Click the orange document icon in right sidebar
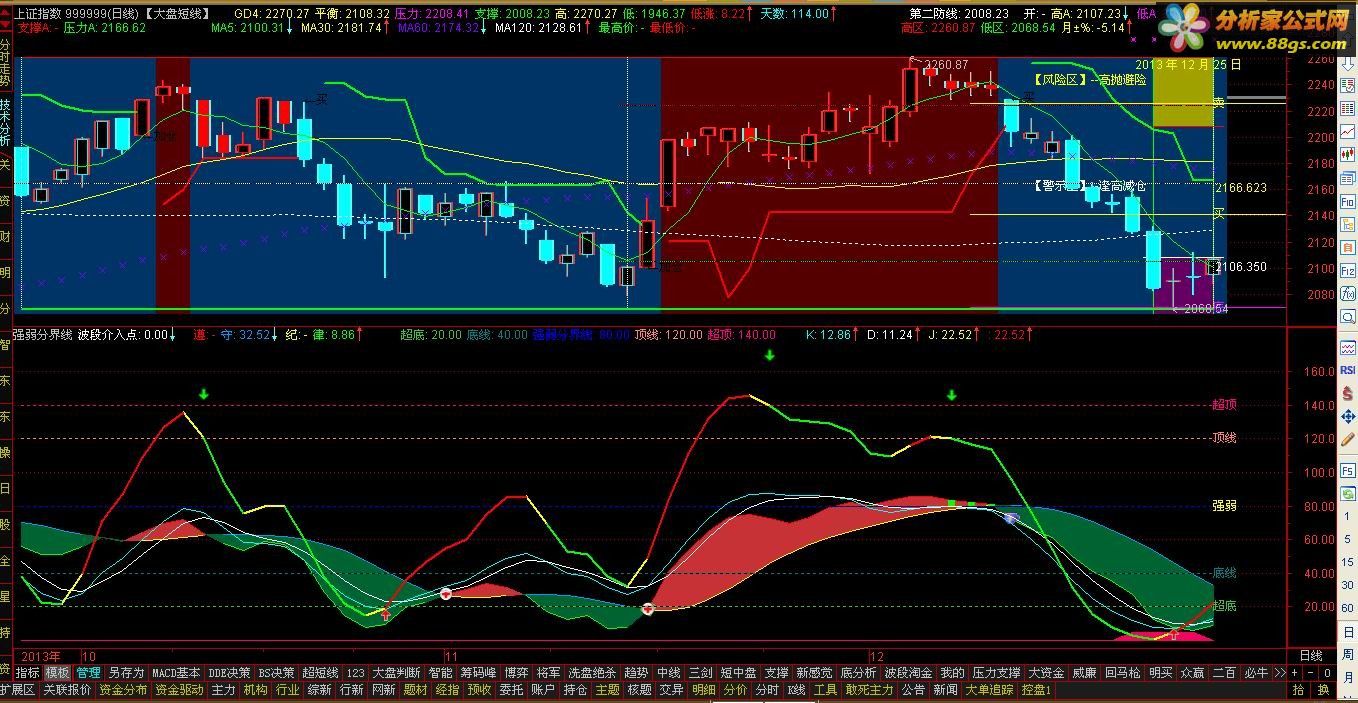 tap(1347, 247)
